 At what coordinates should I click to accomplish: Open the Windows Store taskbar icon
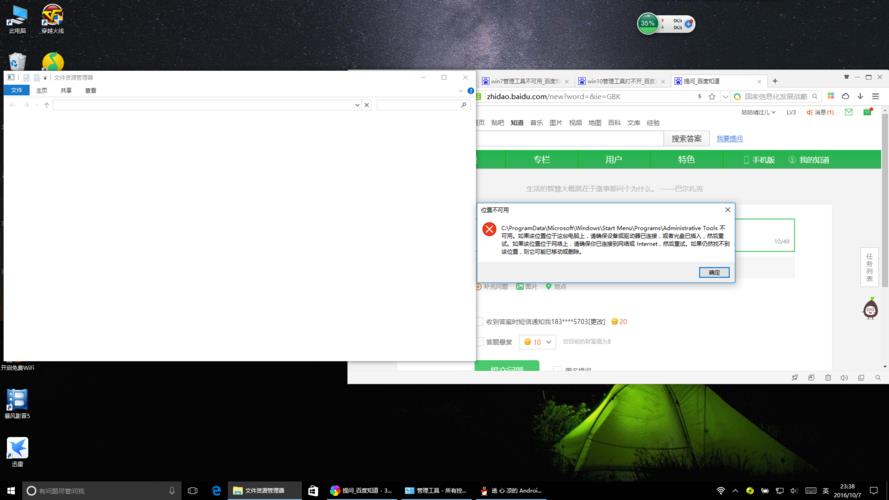tap(313, 491)
